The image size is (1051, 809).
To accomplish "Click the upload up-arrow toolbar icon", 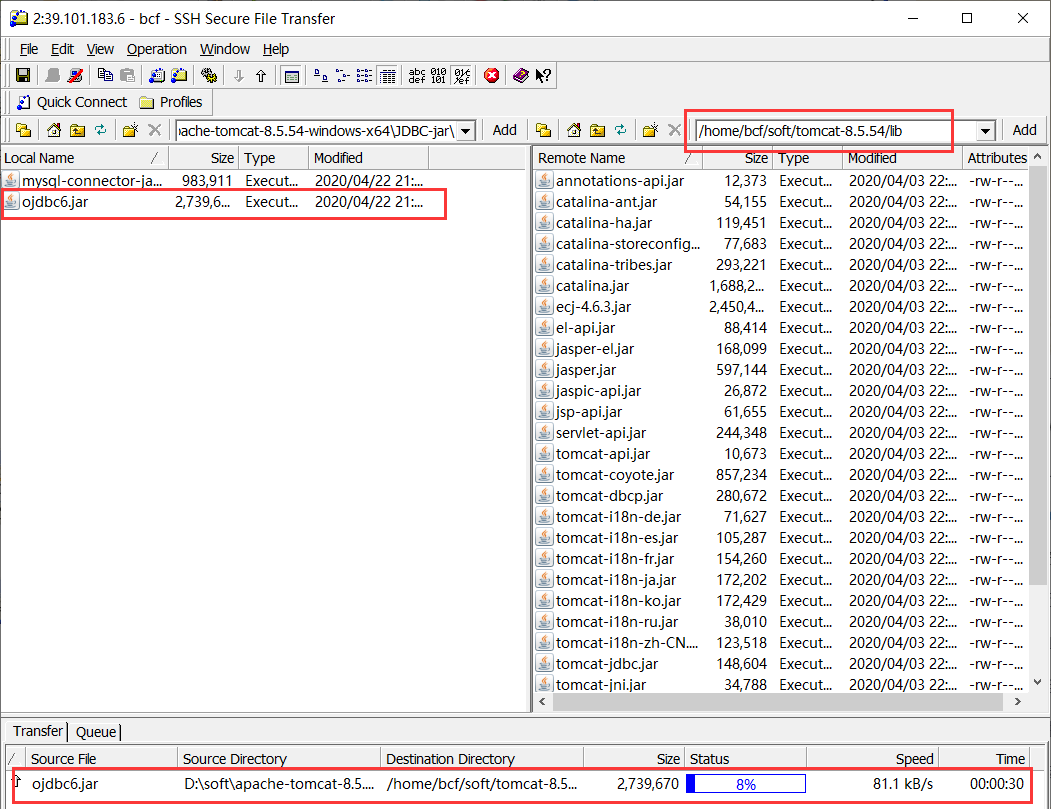I will tap(261, 75).
